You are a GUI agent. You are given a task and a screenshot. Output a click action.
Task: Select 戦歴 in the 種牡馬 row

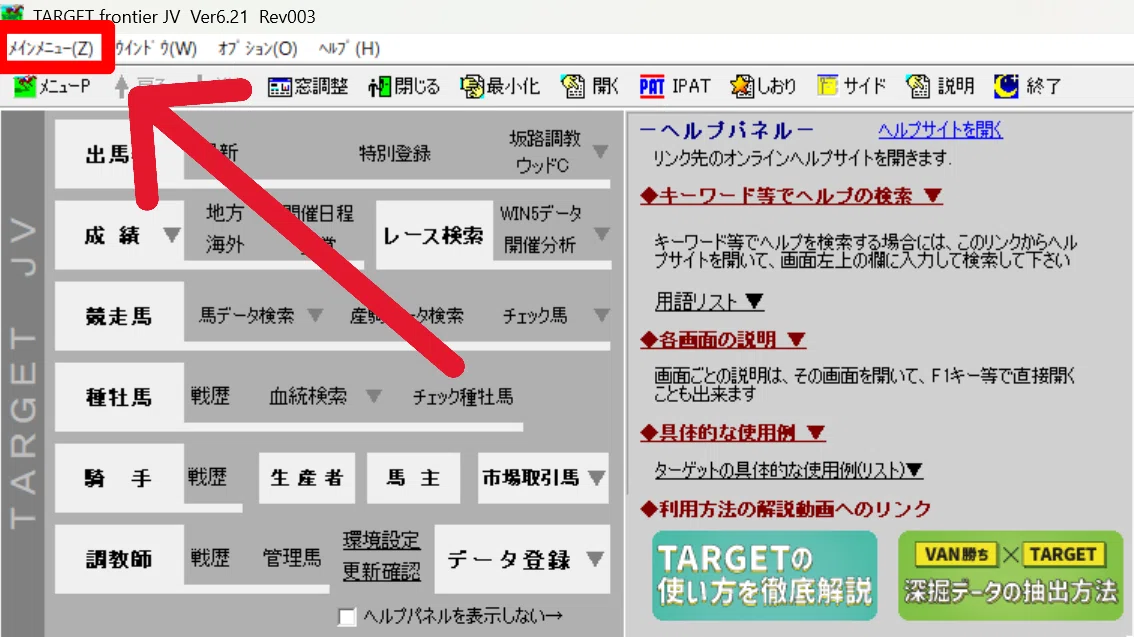click(x=210, y=396)
